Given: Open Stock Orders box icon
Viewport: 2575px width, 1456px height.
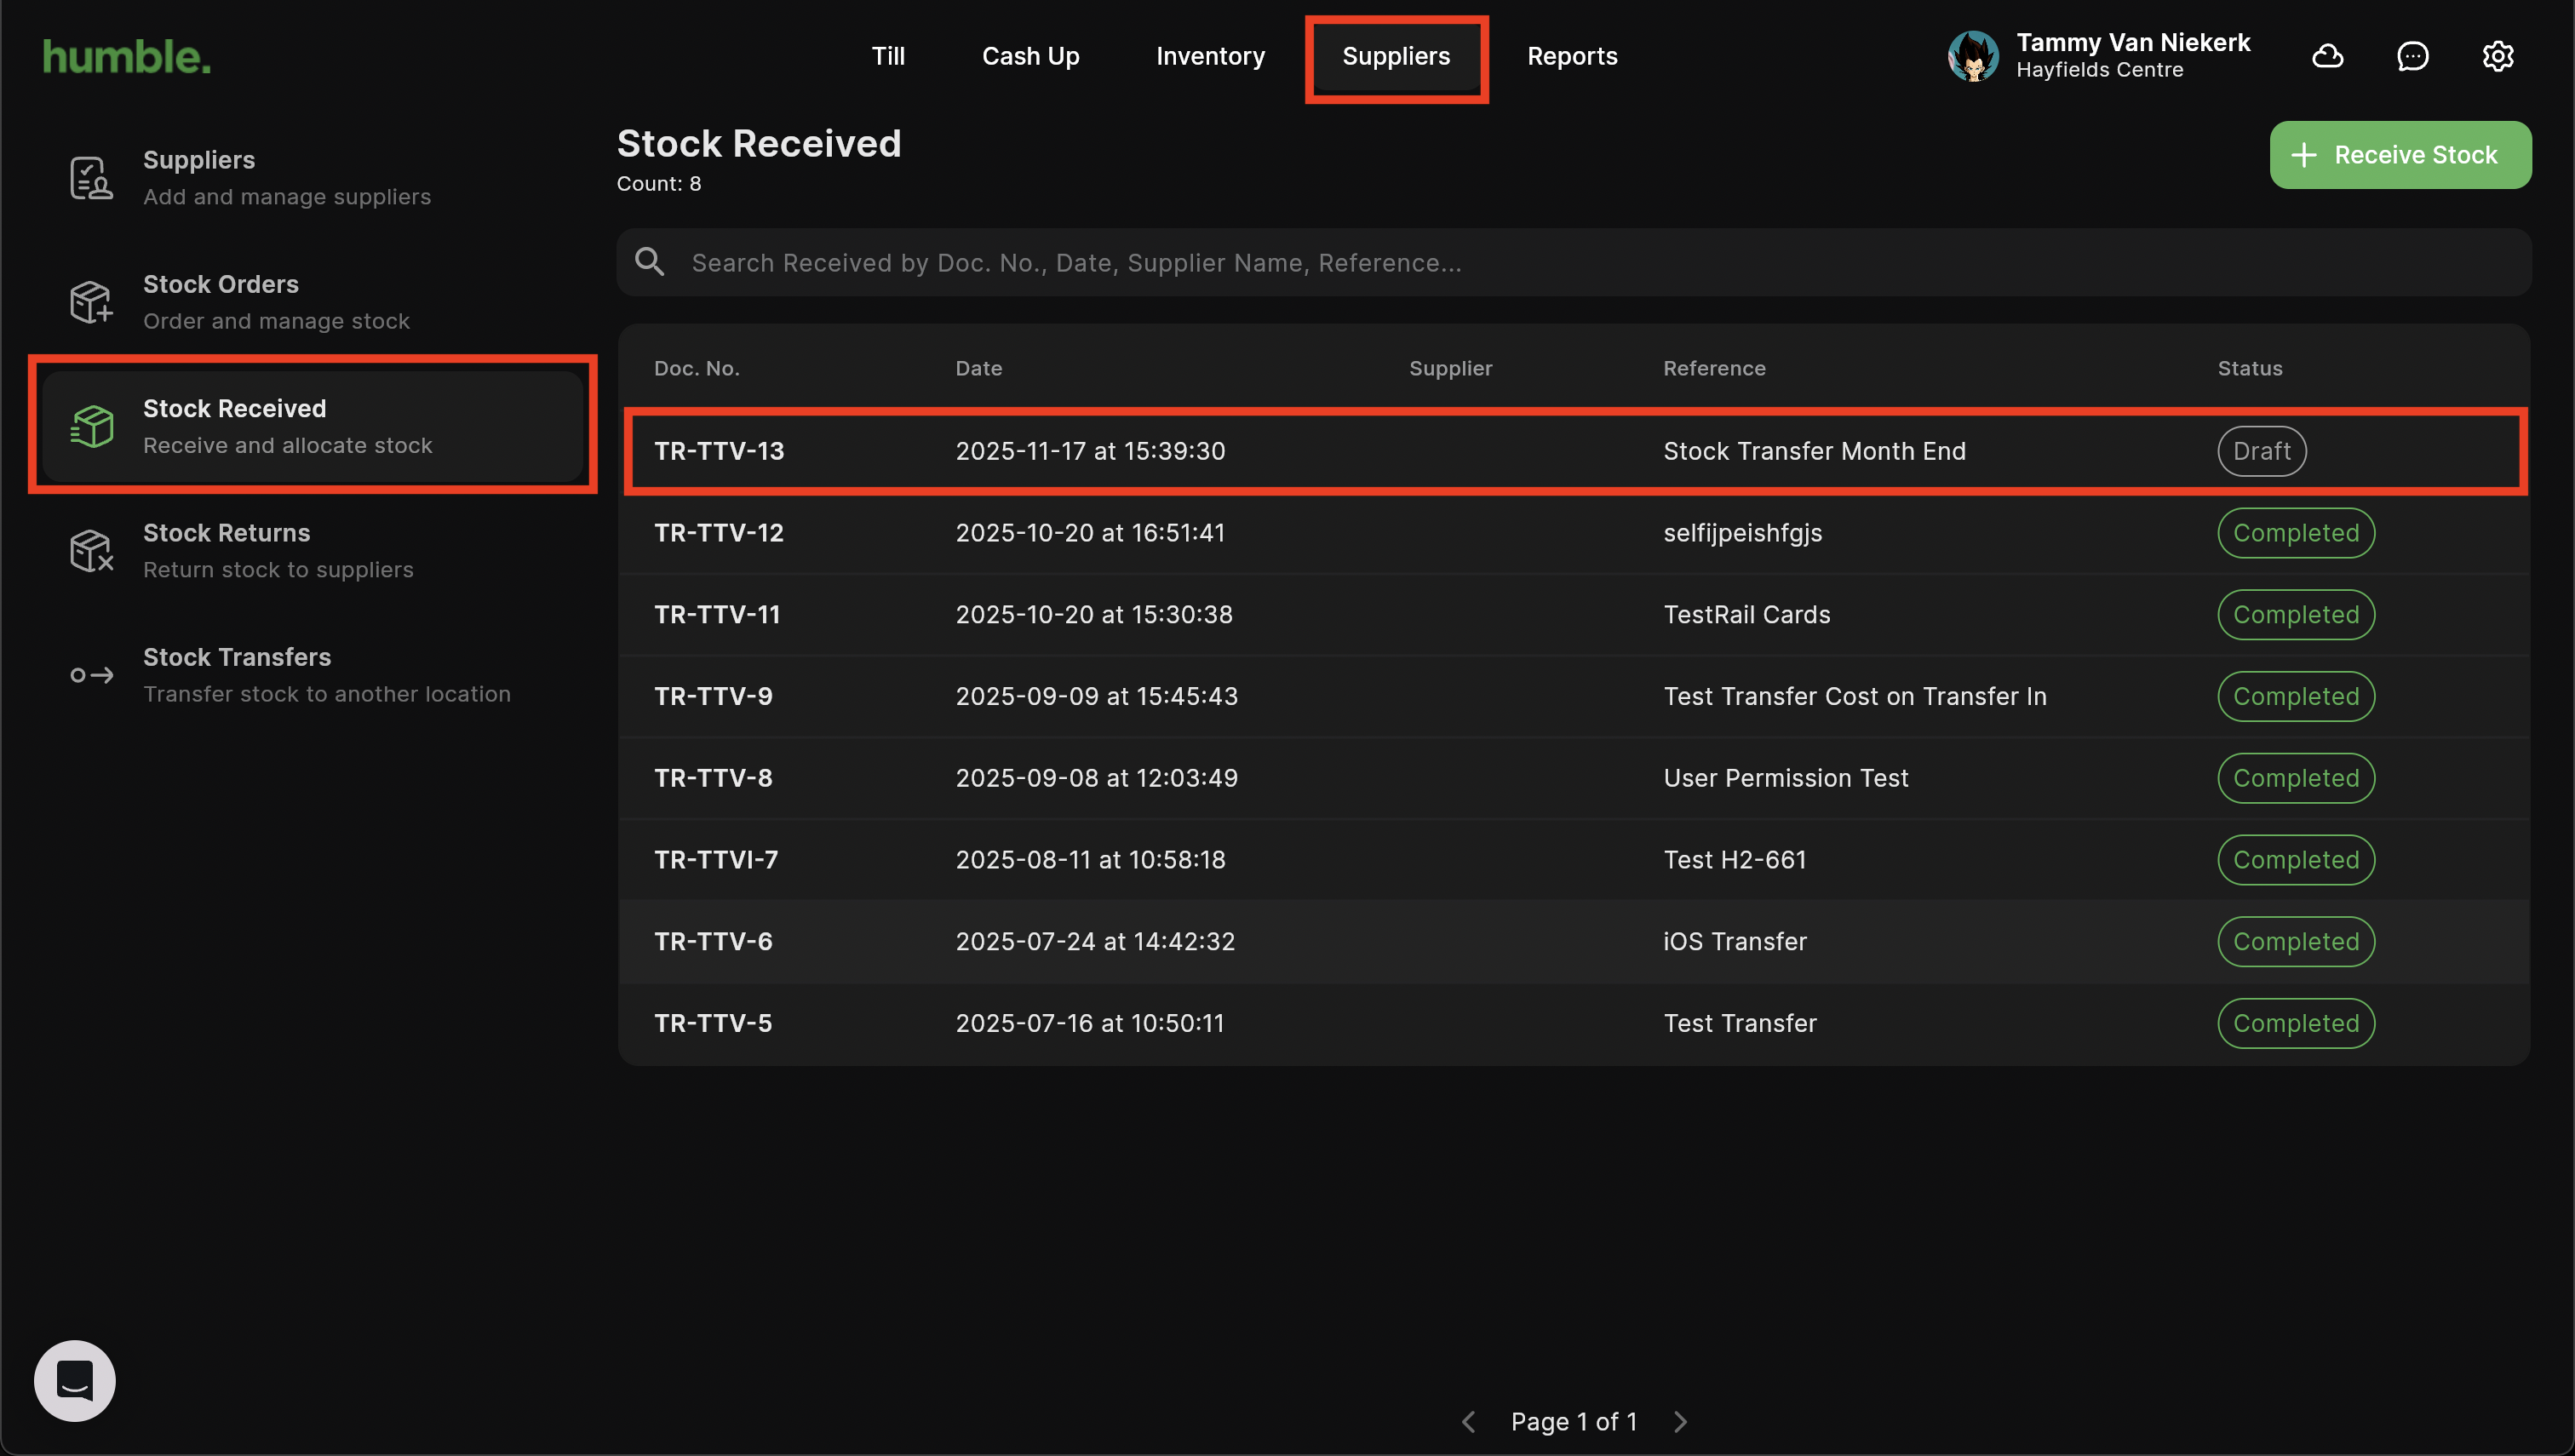Looking at the screenshot, I should pos(91,302).
